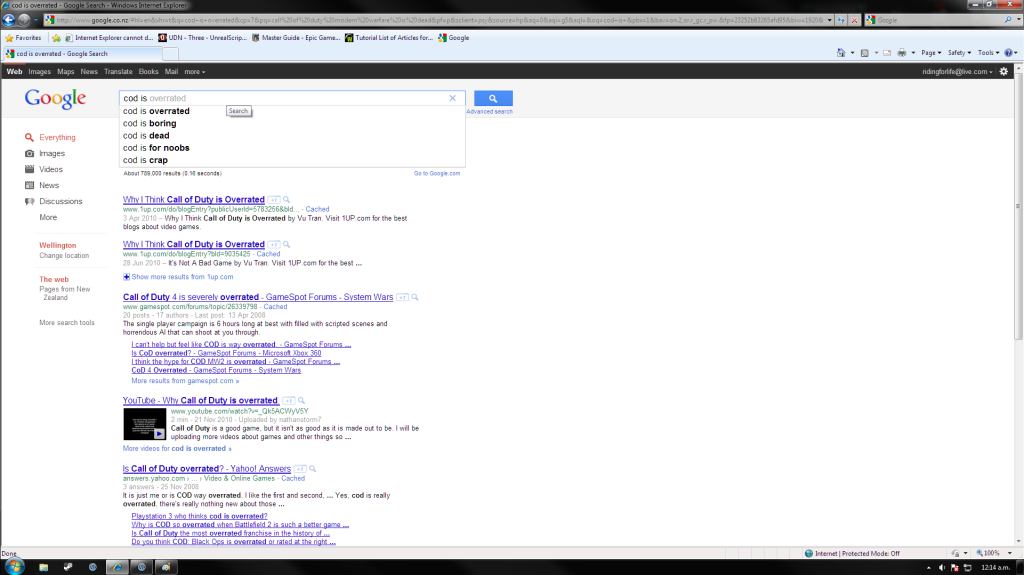Expand the ridingforlife@live.com account dropdown
The width and height of the screenshot is (1024, 575).
(957, 72)
